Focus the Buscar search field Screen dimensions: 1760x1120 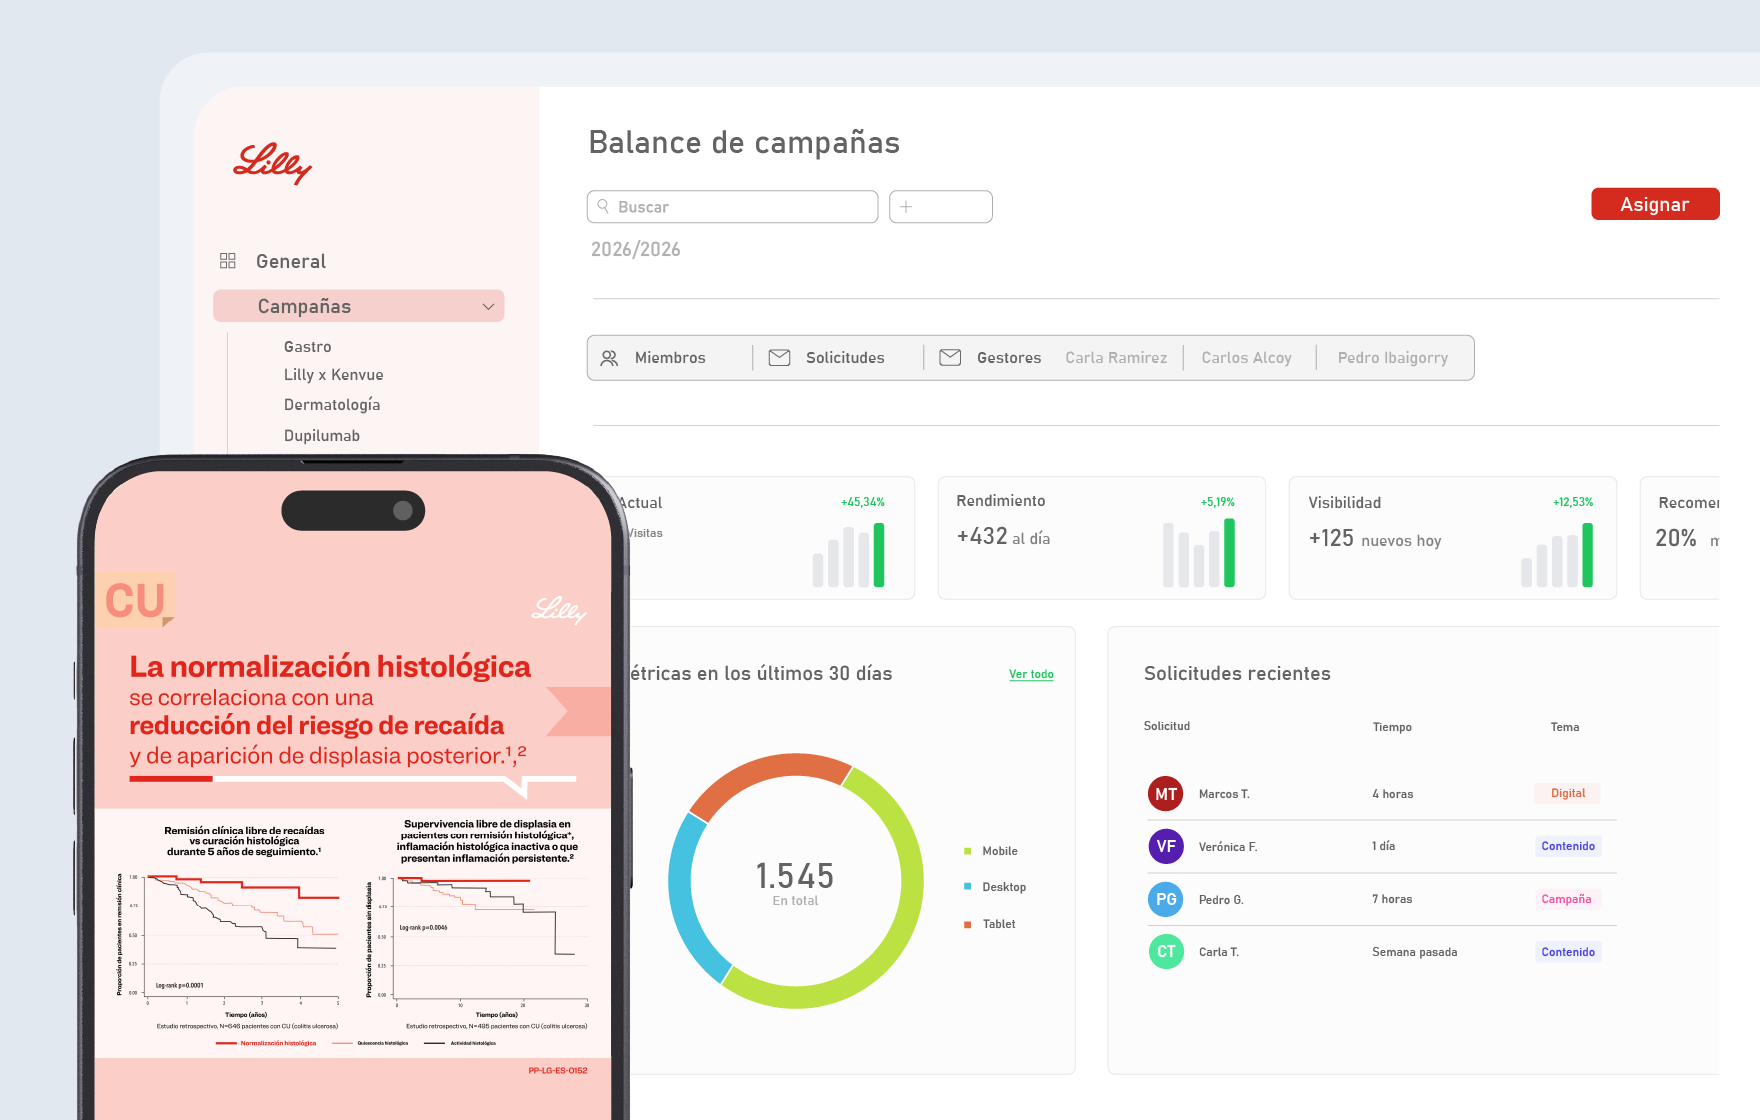(x=732, y=207)
